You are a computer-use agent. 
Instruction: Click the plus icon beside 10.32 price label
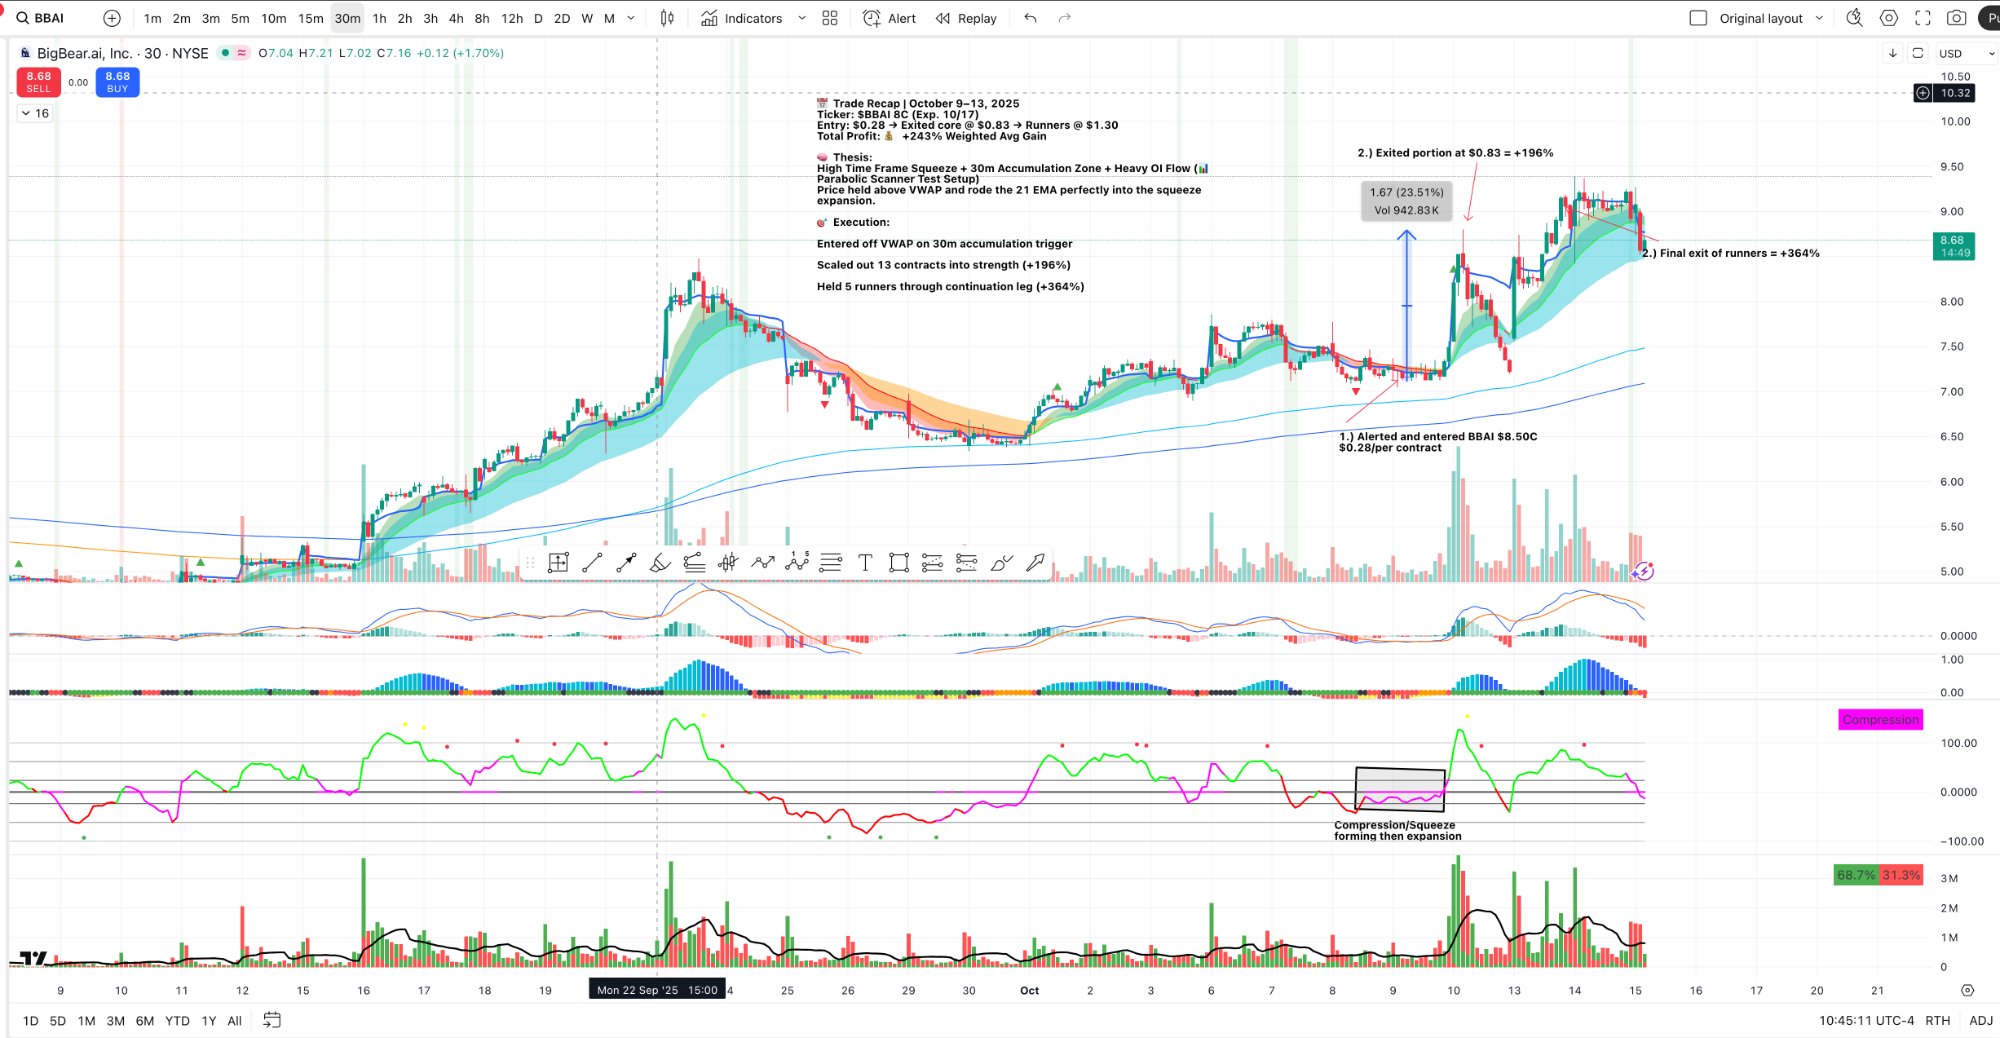point(1922,93)
